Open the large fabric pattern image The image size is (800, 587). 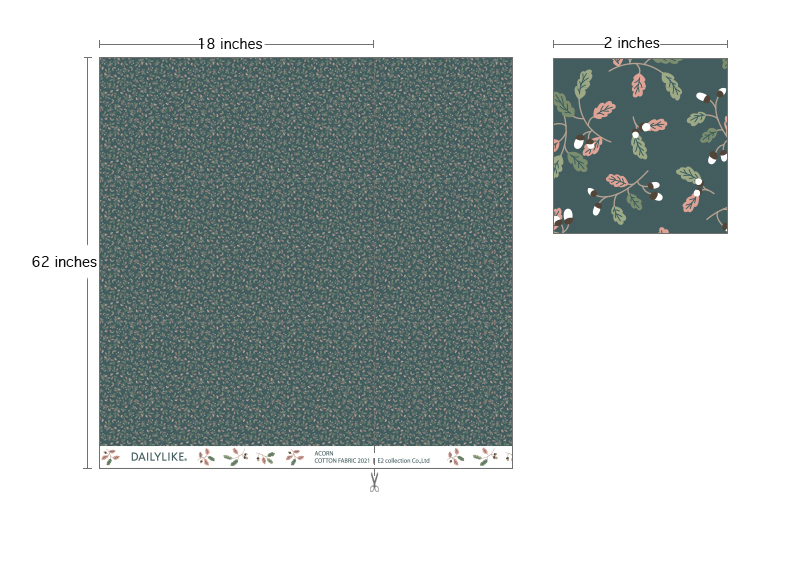[305, 250]
